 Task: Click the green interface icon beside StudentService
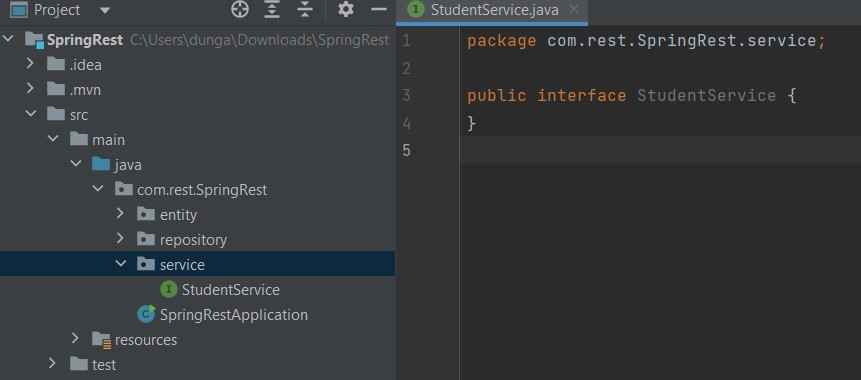tap(169, 289)
